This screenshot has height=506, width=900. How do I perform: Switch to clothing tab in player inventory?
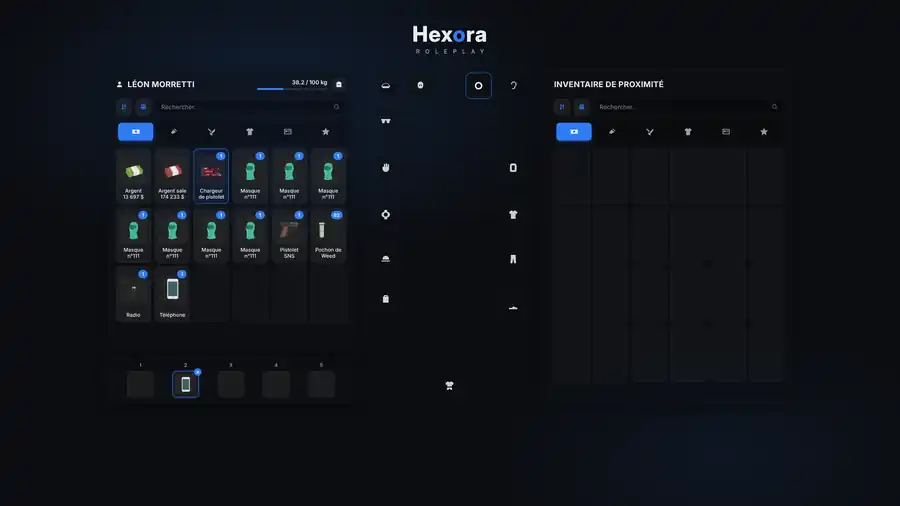(250, 132)
